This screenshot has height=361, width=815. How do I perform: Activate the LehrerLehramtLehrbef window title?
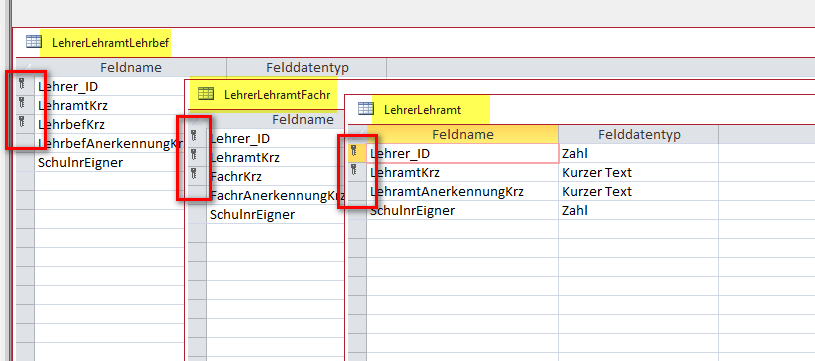click(111, 43)
